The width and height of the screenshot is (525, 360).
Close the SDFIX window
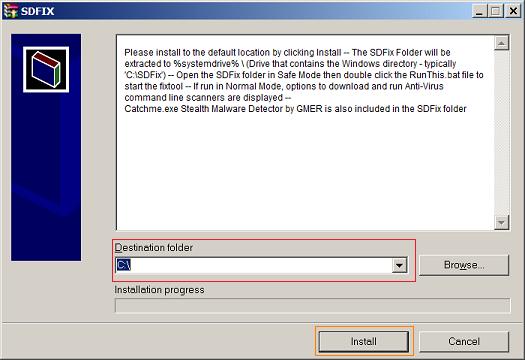coord(513,11)
